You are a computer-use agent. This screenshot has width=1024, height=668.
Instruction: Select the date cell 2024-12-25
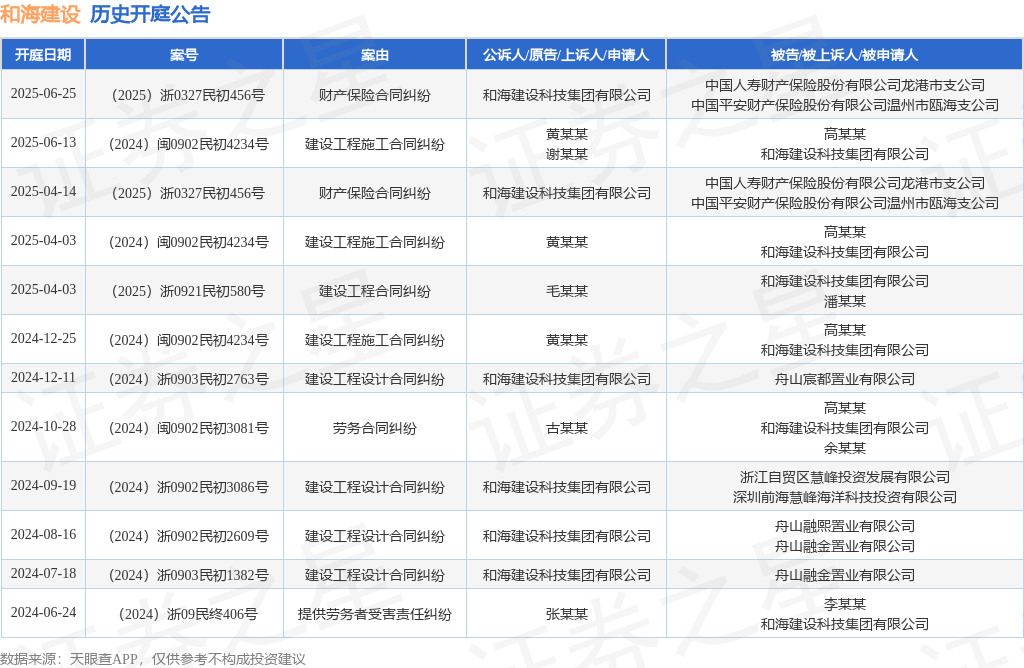(43, 338)
